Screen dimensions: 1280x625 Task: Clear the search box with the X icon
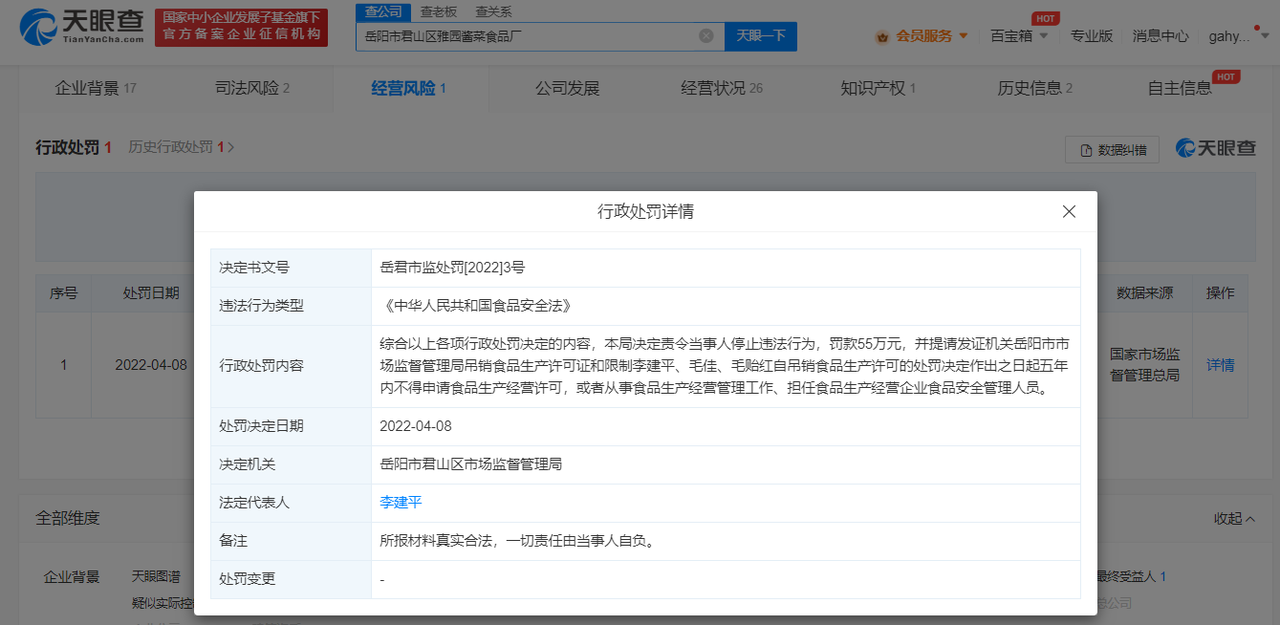point(706,36)
